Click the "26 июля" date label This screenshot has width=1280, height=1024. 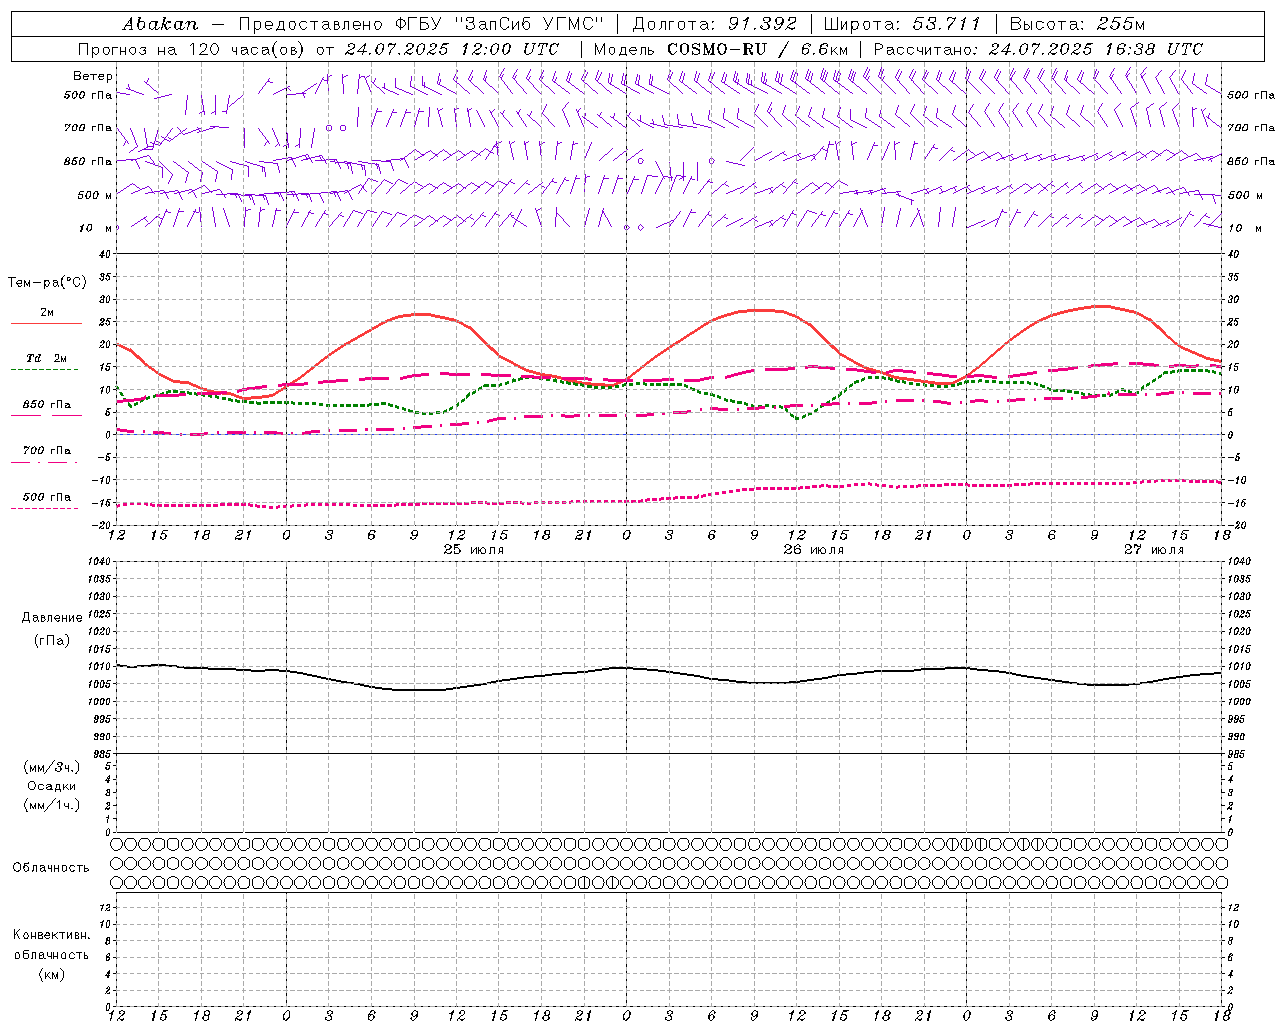814,550
